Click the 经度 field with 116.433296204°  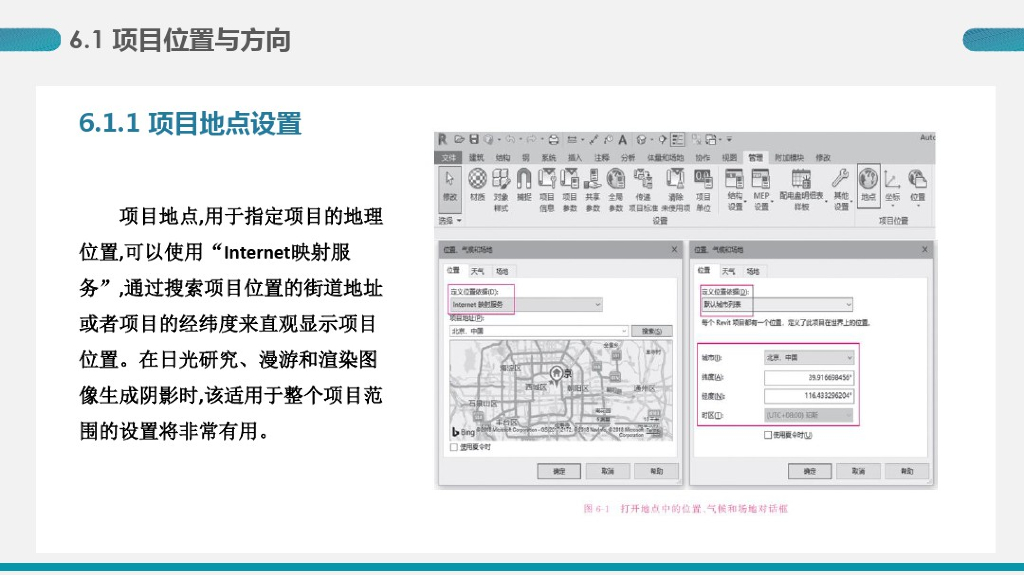pyautogui.click(x=808, y=396)
